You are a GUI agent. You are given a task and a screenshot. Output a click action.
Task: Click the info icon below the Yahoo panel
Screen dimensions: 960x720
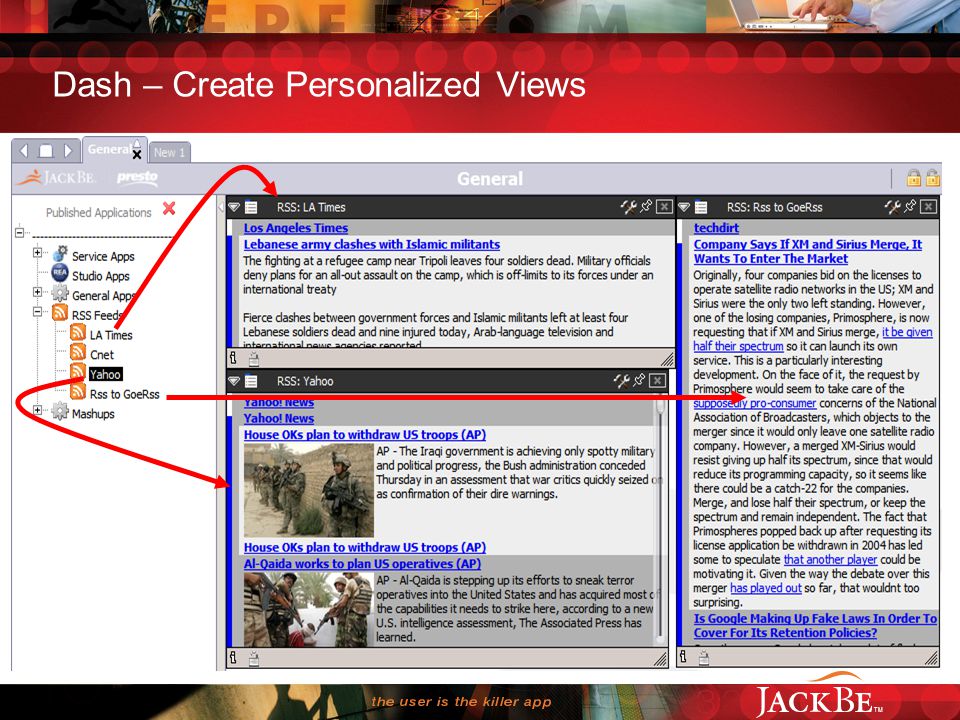[x=233, y=658]
